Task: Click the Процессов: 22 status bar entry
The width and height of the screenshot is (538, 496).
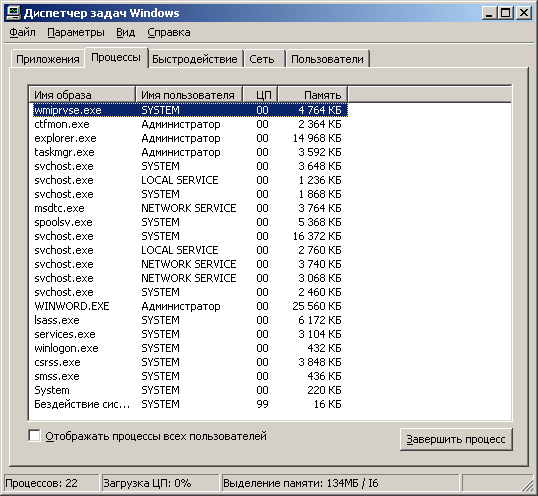Action: click(51, 483)
